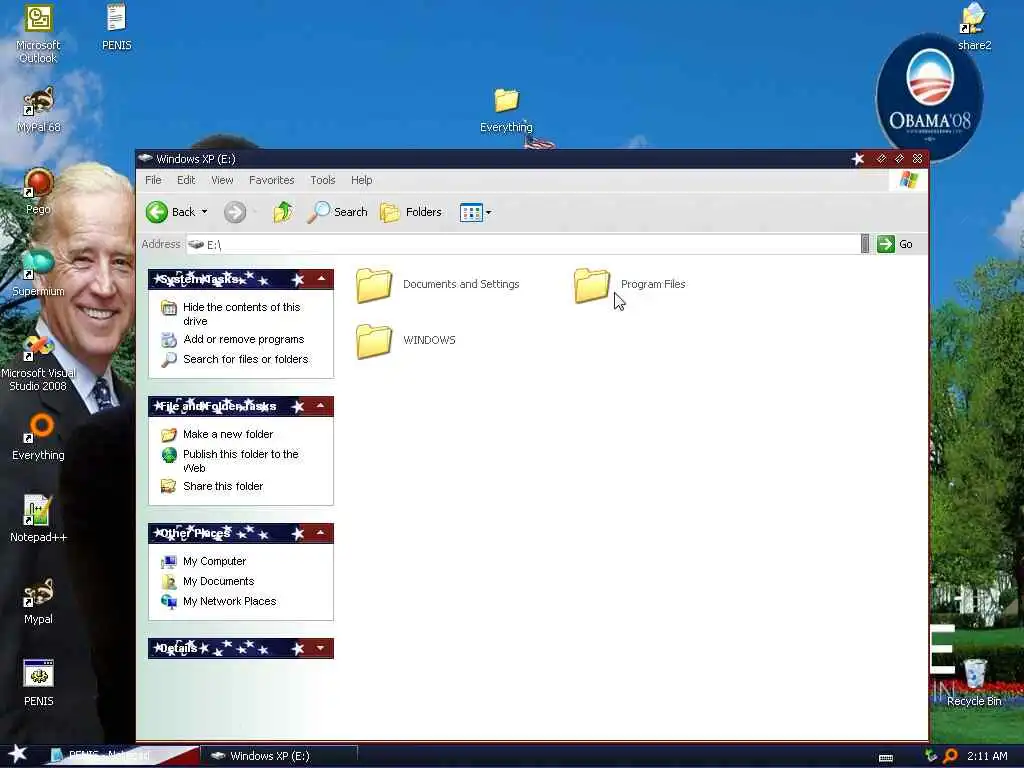
Task: Select the Program Files folder
Action: [630, 285]
